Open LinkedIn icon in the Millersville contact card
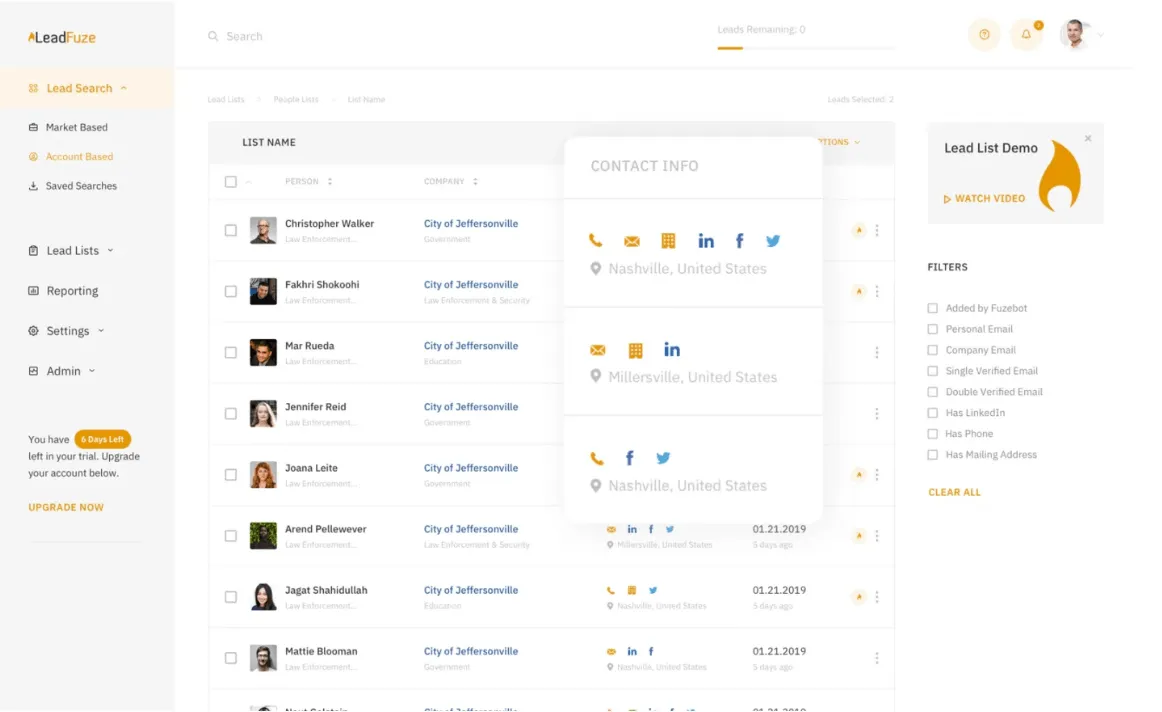1162x712 pixels. coord(671,350)
